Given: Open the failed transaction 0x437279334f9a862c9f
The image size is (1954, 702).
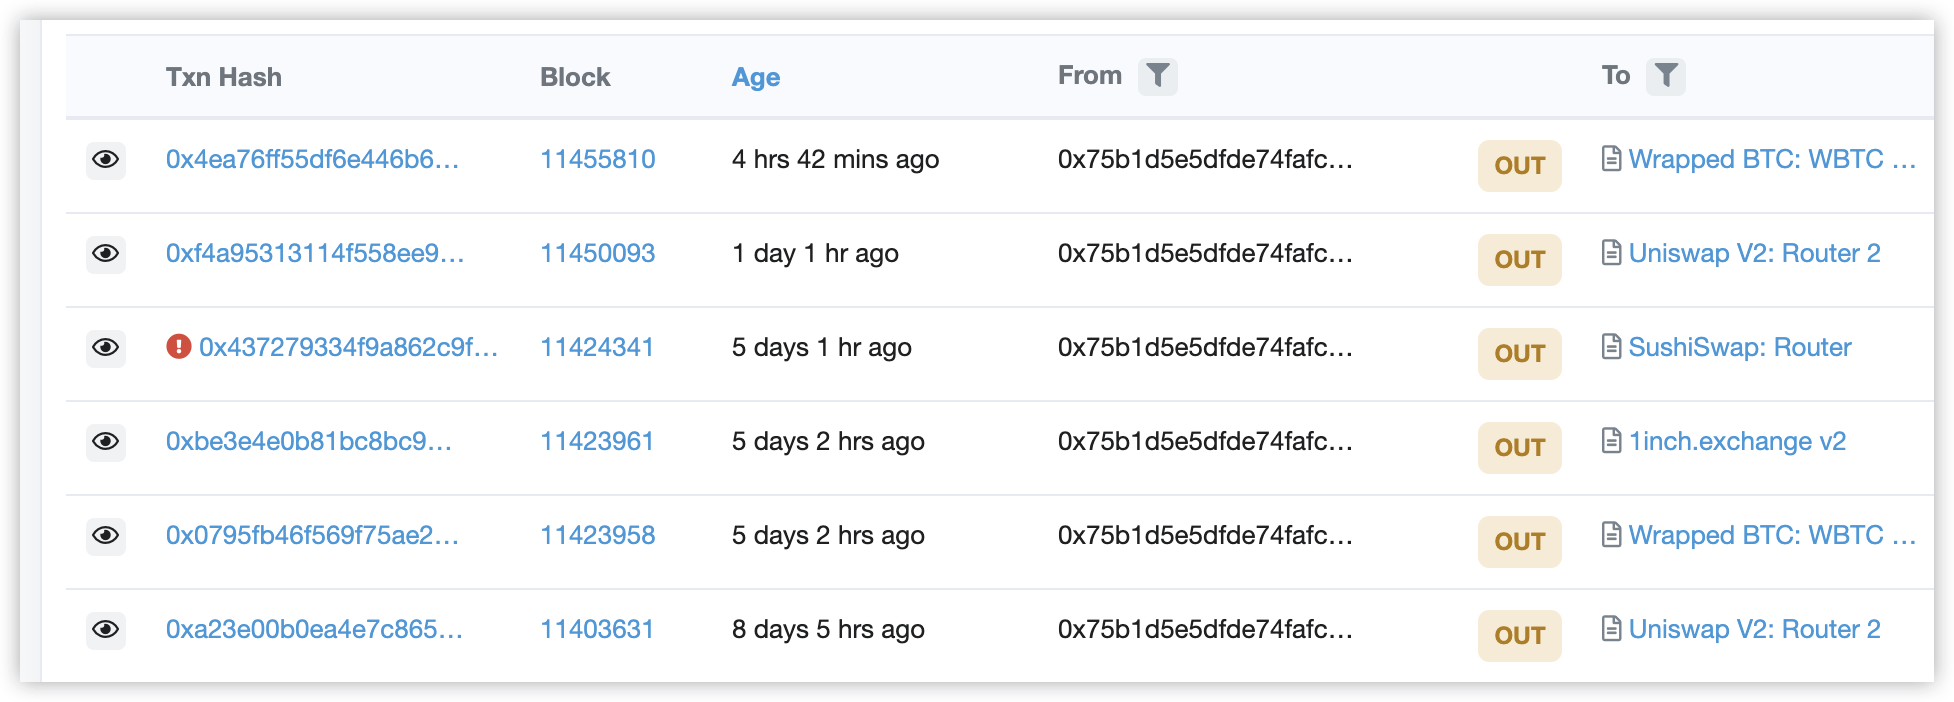Looking at the screenshot, I should (x=348, y=347).
